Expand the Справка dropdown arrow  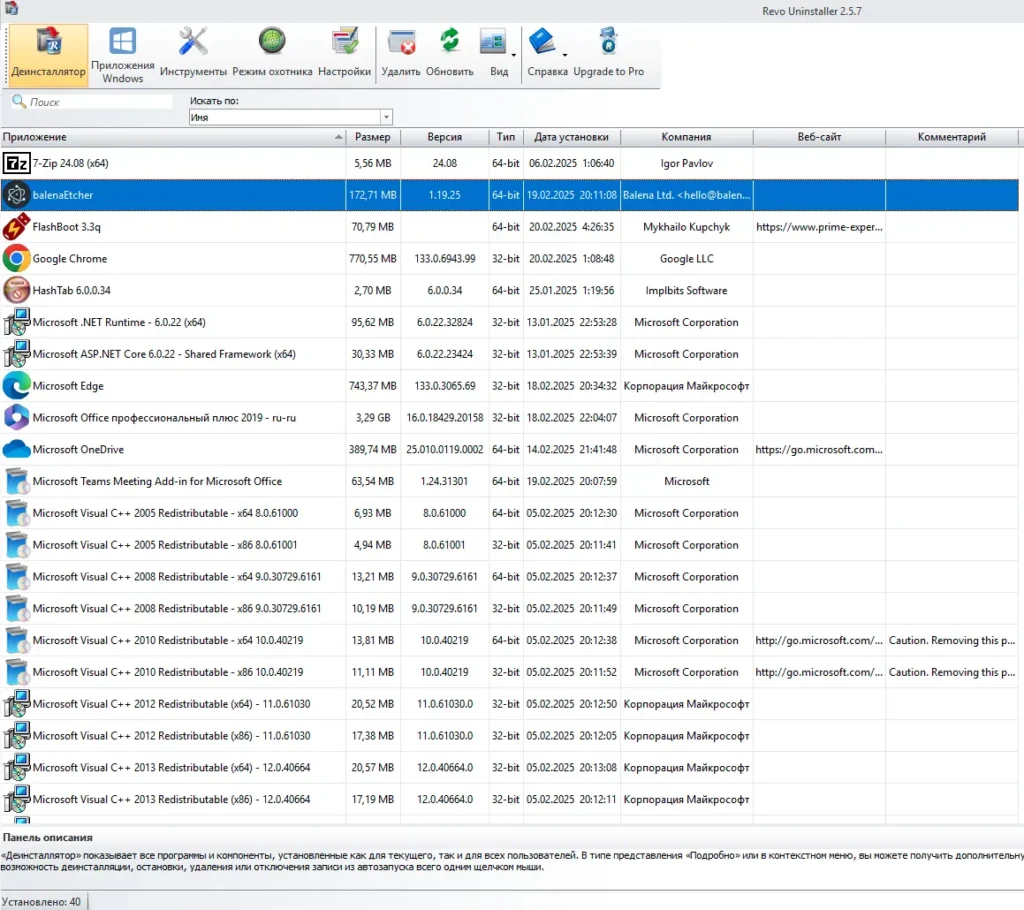565,56
